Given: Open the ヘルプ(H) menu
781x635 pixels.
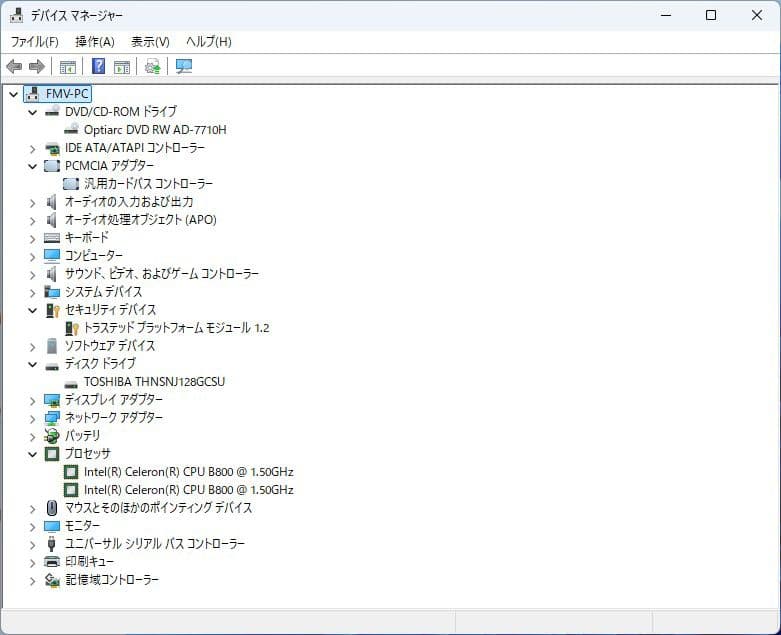Looking at the screenshot, I should click(209, 41).
